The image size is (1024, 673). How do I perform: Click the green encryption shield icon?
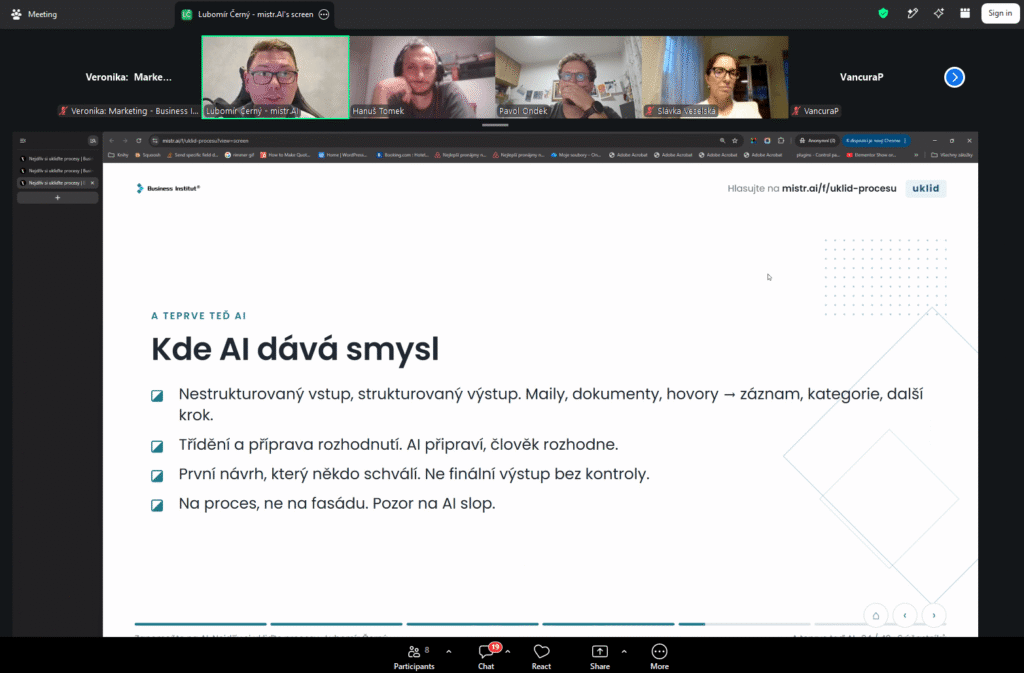tap(883, 13)
